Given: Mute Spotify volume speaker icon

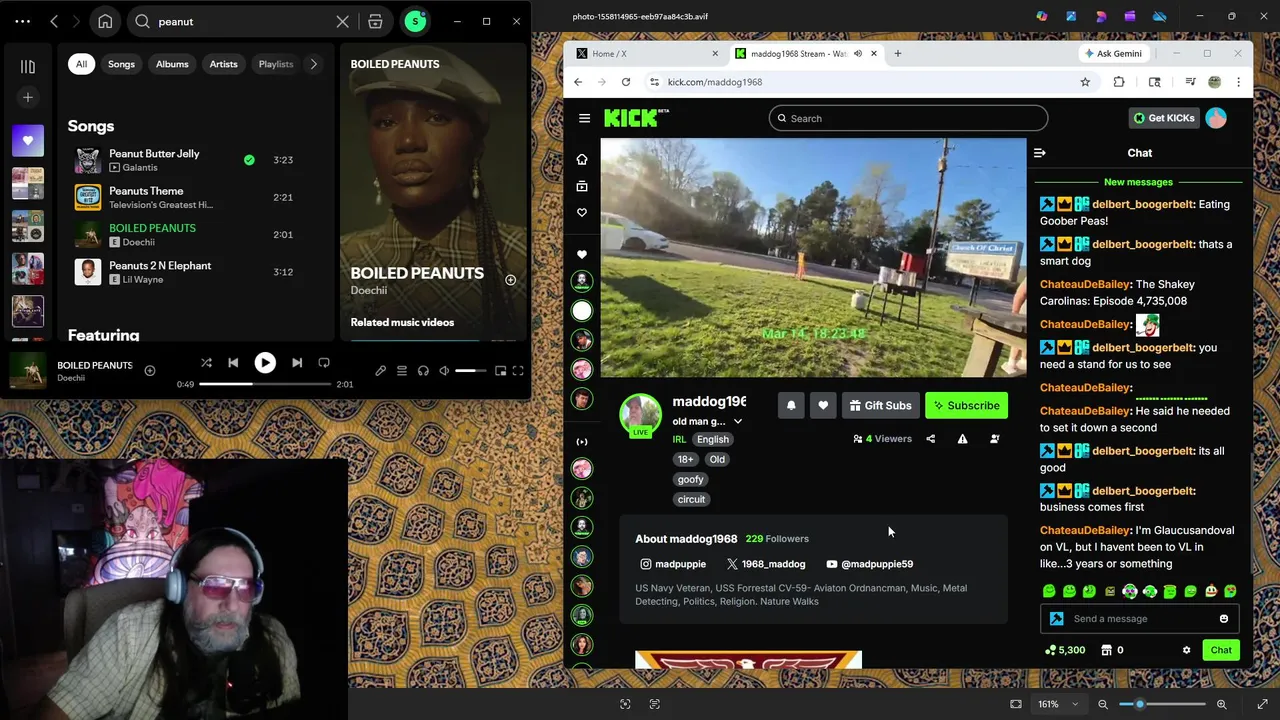Looking at the screenshot, I should pyautogui.click(x=444, y=371).
